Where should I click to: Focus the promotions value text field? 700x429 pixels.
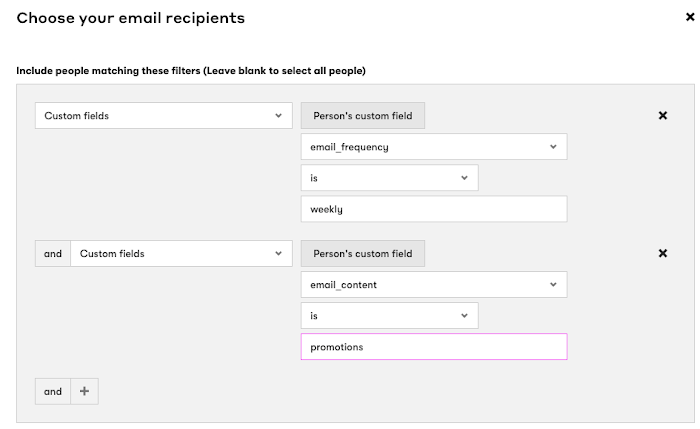pyautogui.click(x=434, y=347)
